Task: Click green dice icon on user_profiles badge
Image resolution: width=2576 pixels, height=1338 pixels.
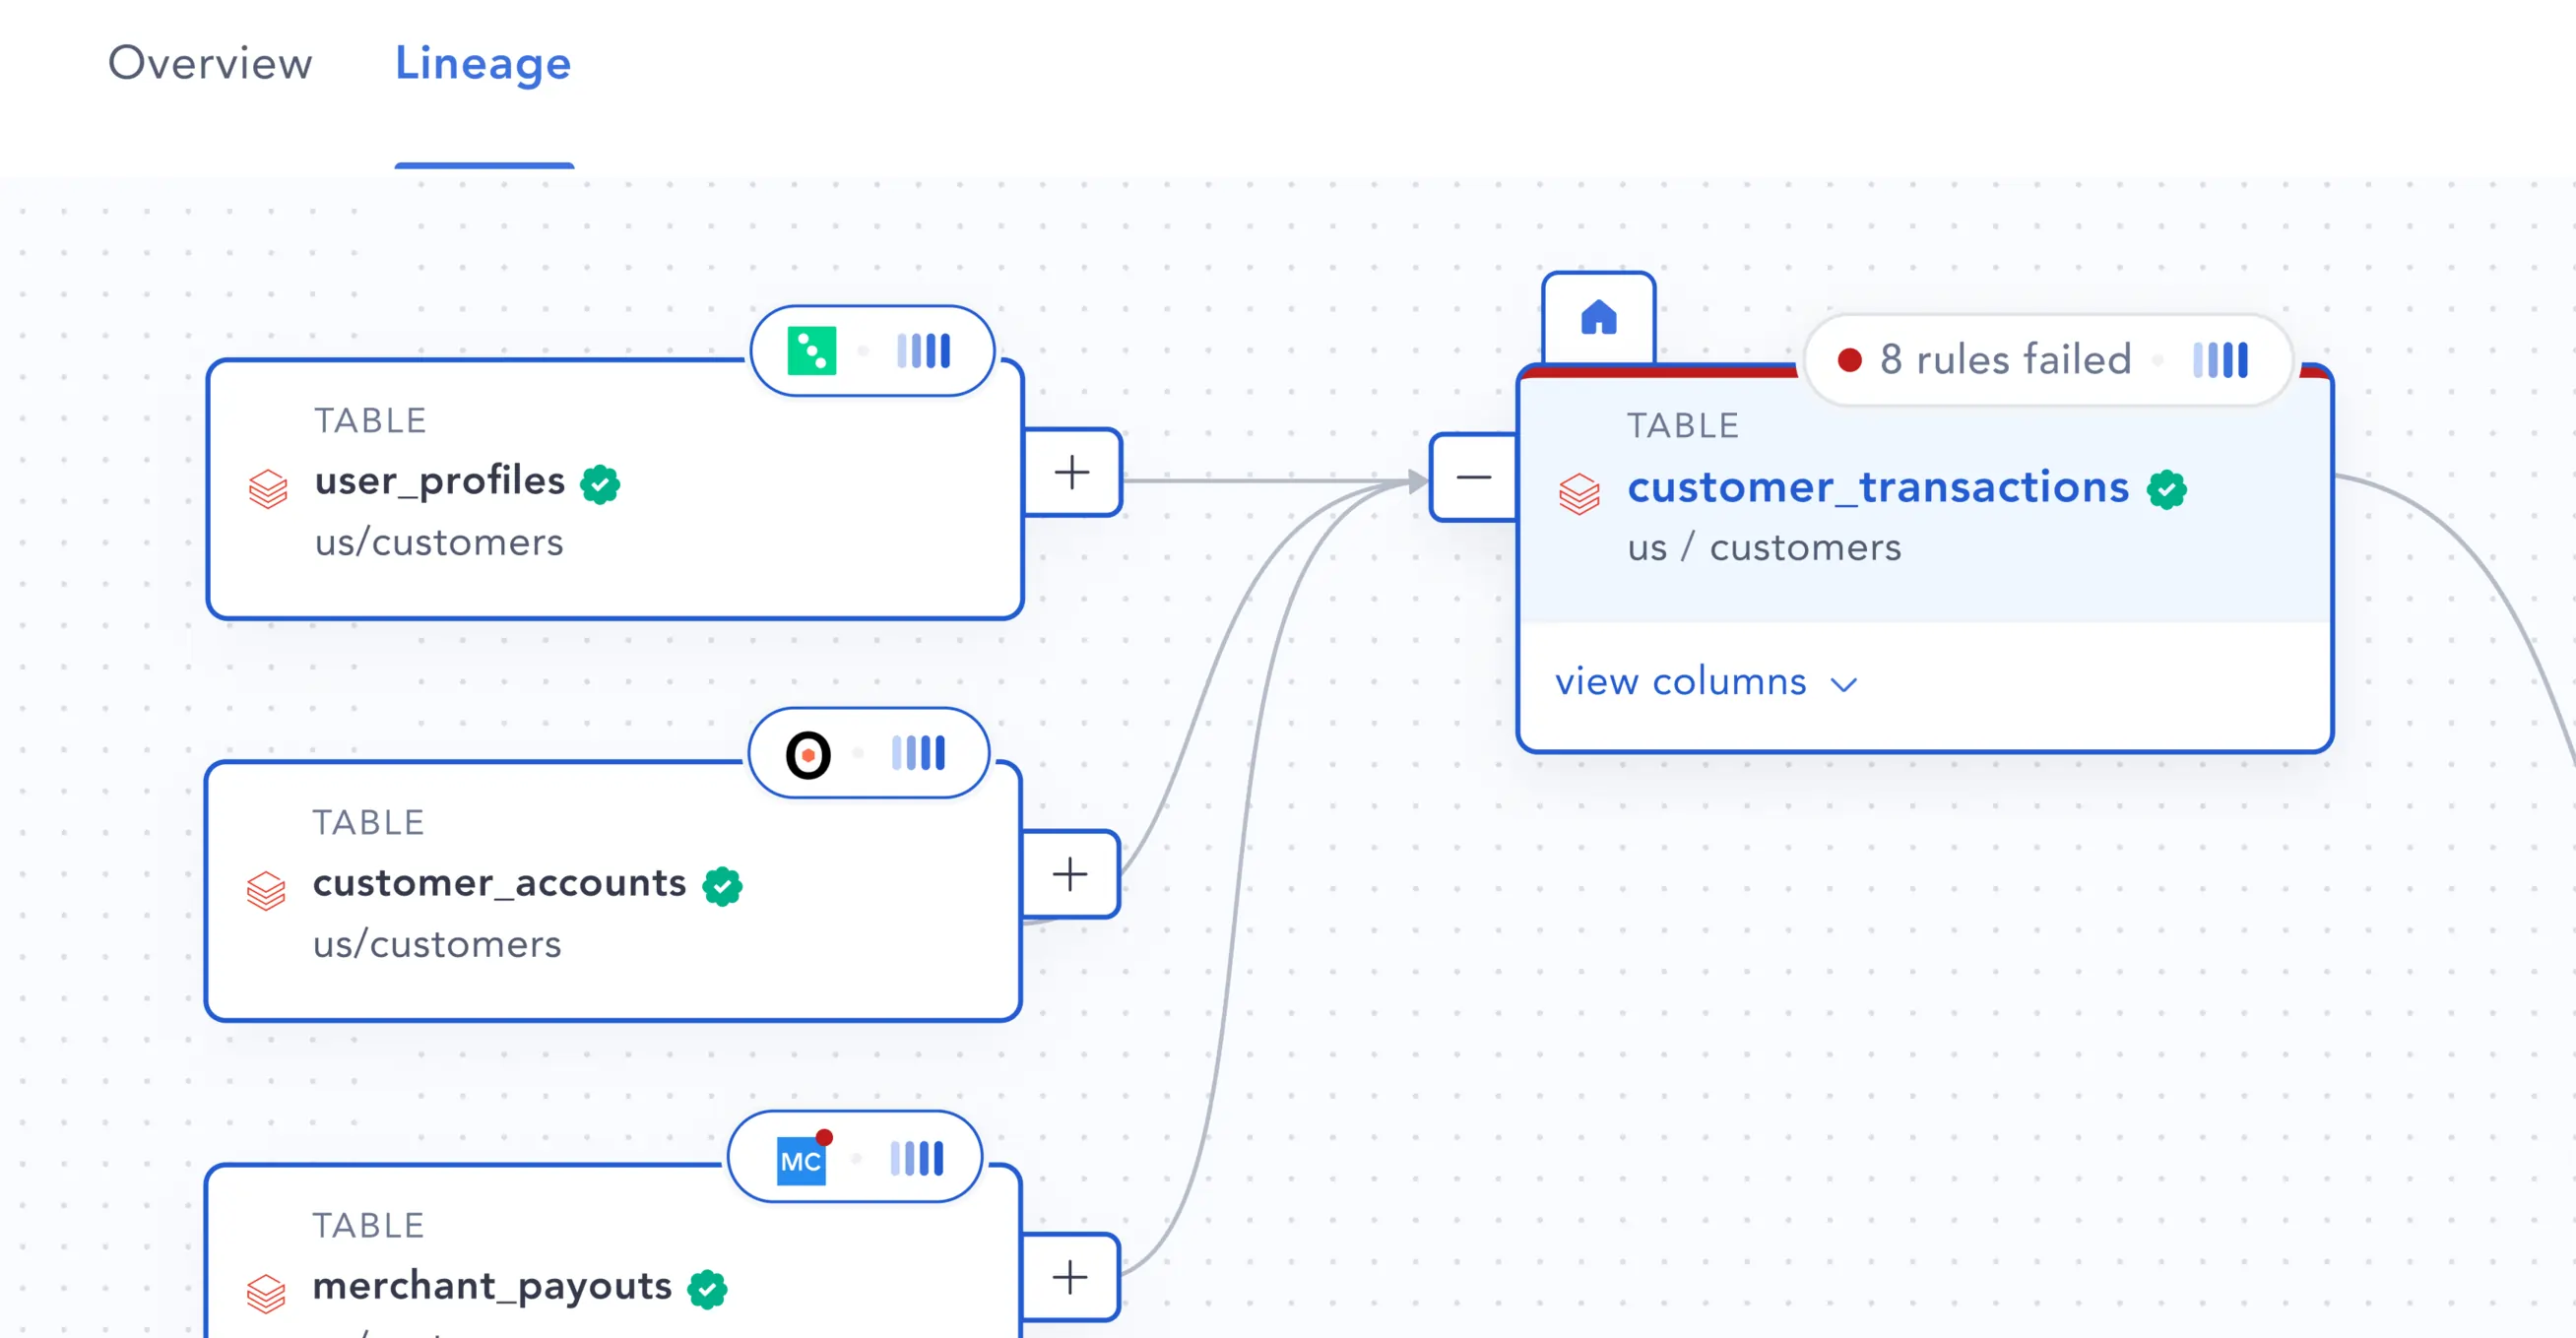Action: (811, 351)
